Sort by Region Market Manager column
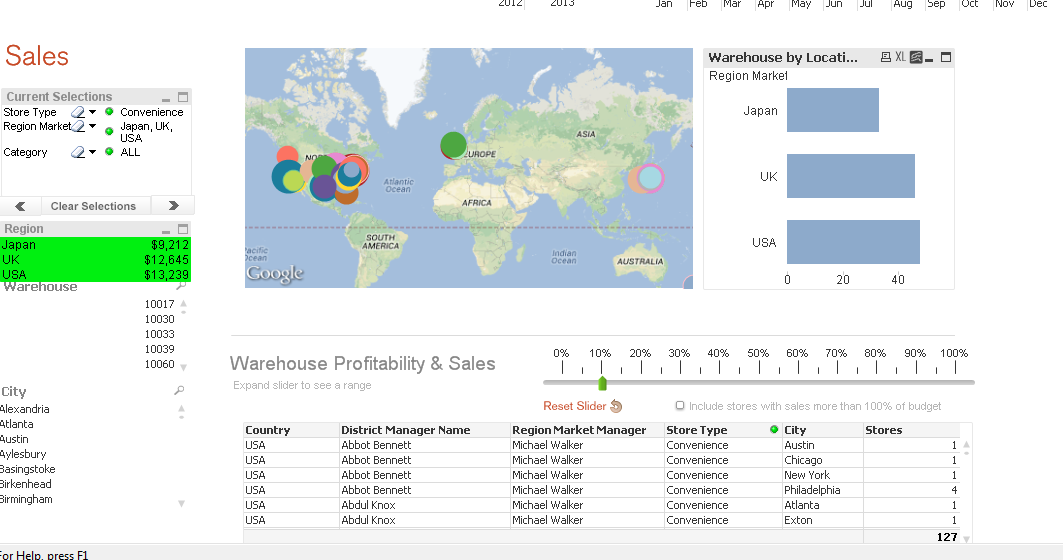Screen dimensions: 1063x560 (587, 430)
